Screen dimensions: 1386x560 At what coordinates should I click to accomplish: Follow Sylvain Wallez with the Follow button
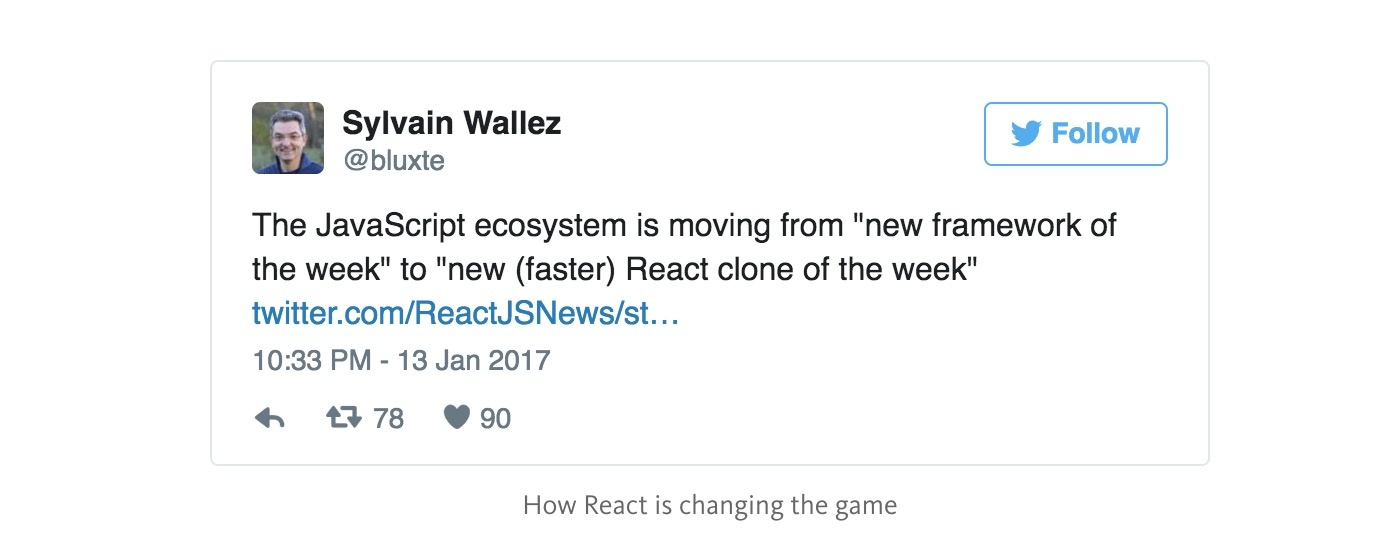point(1076,134)
